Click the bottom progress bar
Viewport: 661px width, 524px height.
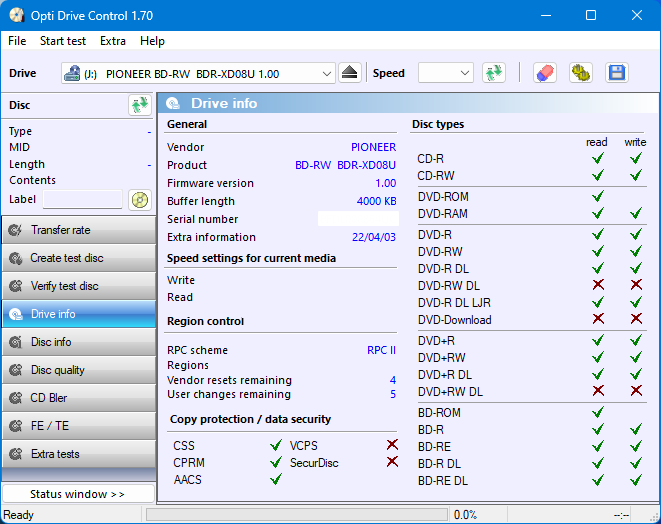296,515
